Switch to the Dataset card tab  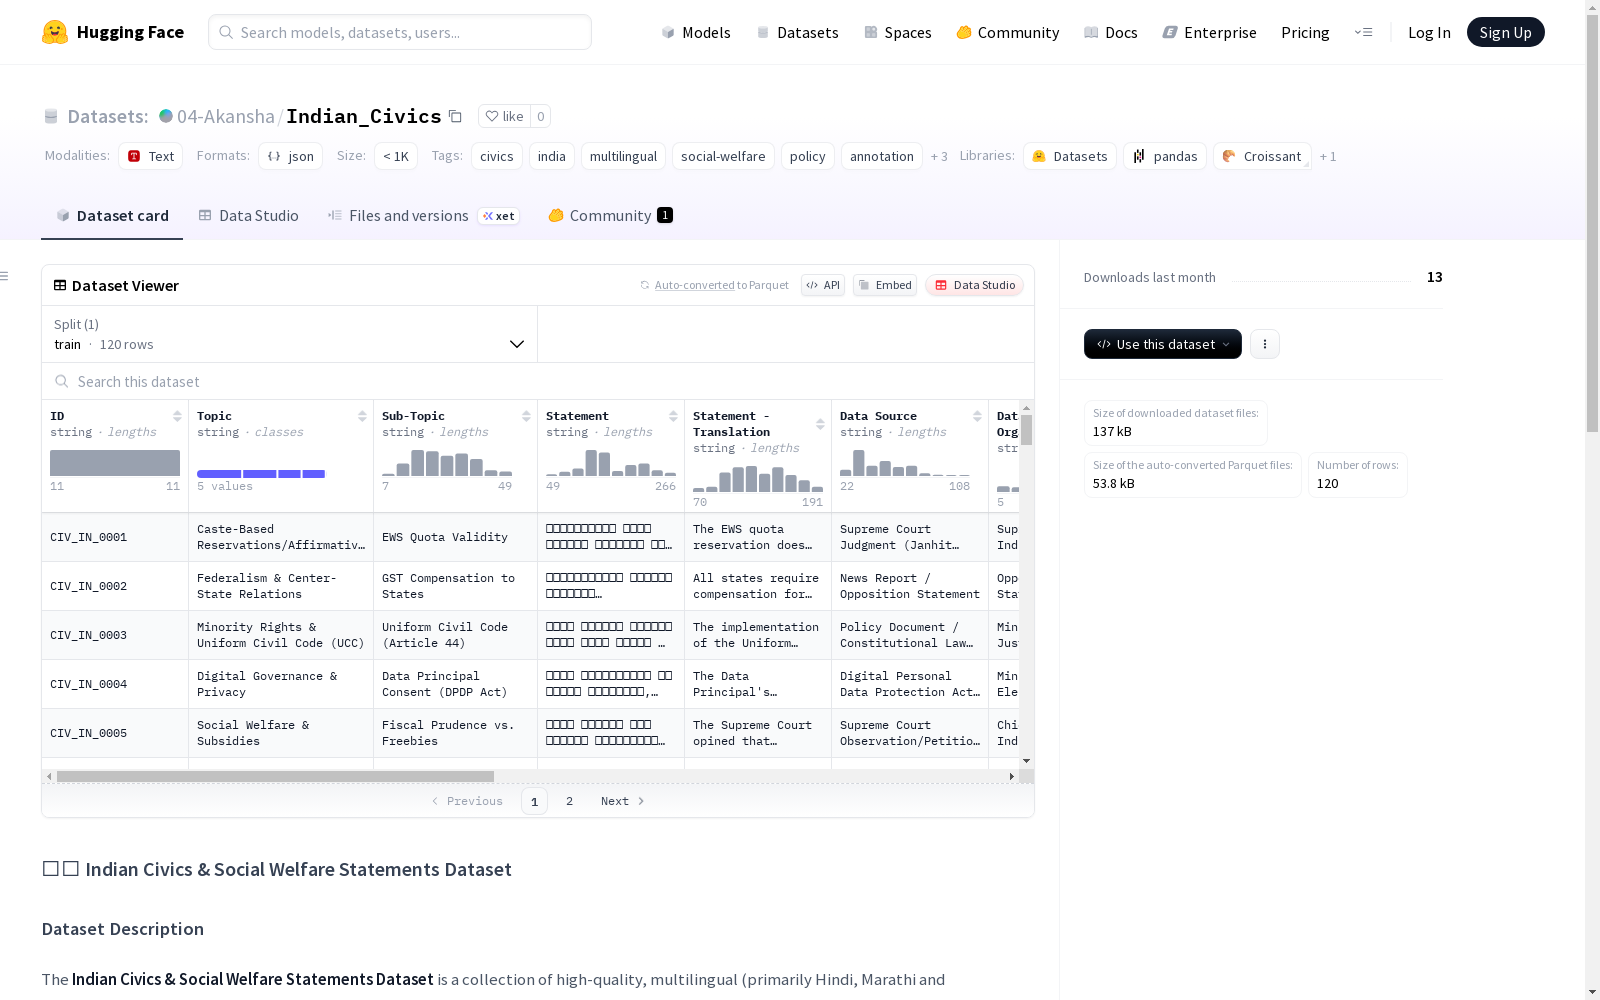click(x=112, y=216)
